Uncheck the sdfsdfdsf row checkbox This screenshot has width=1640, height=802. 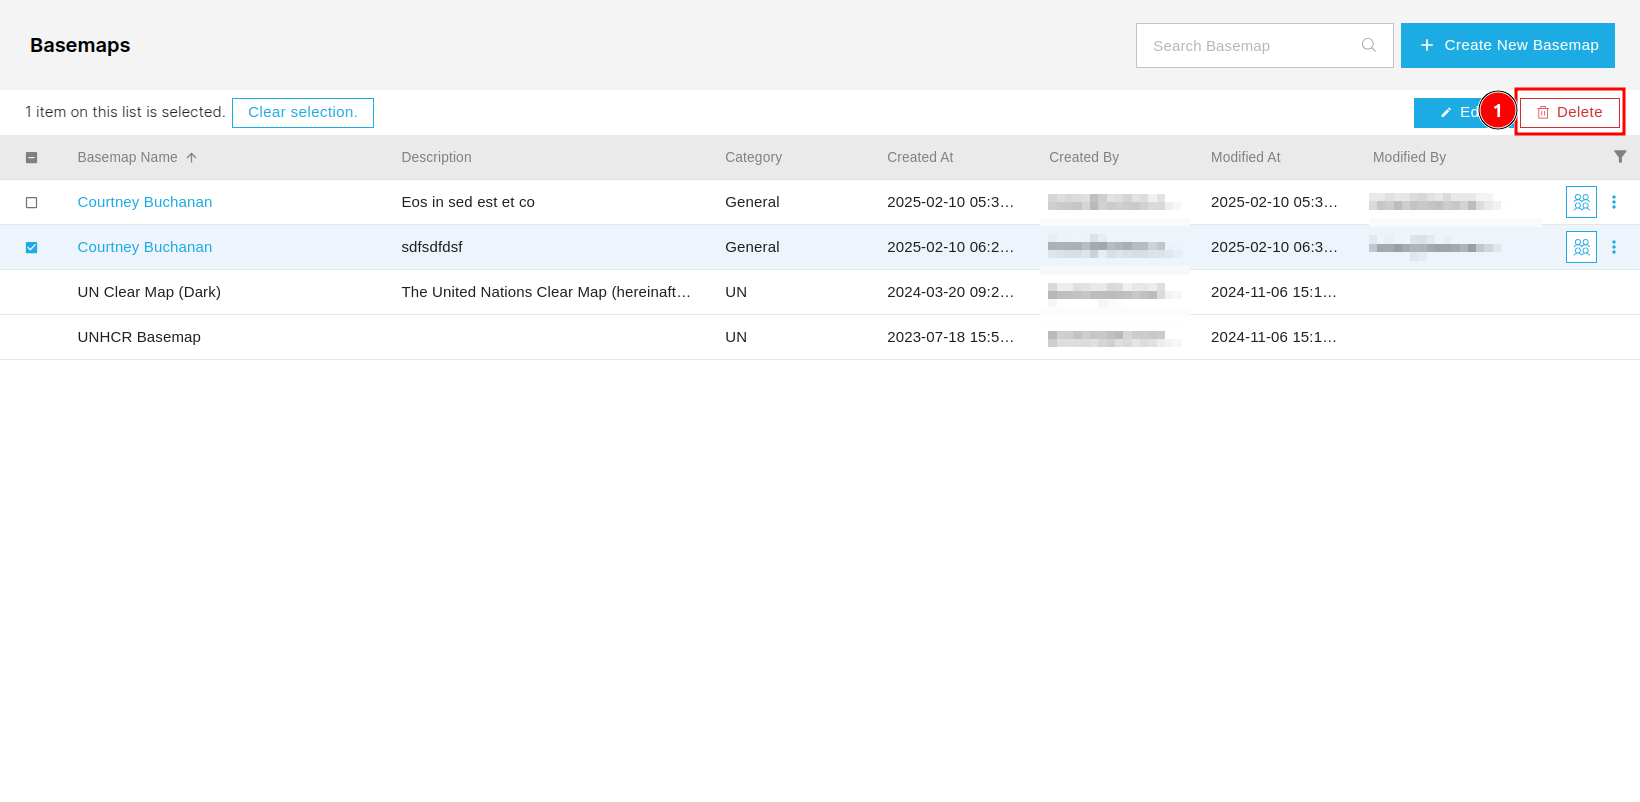31,248
